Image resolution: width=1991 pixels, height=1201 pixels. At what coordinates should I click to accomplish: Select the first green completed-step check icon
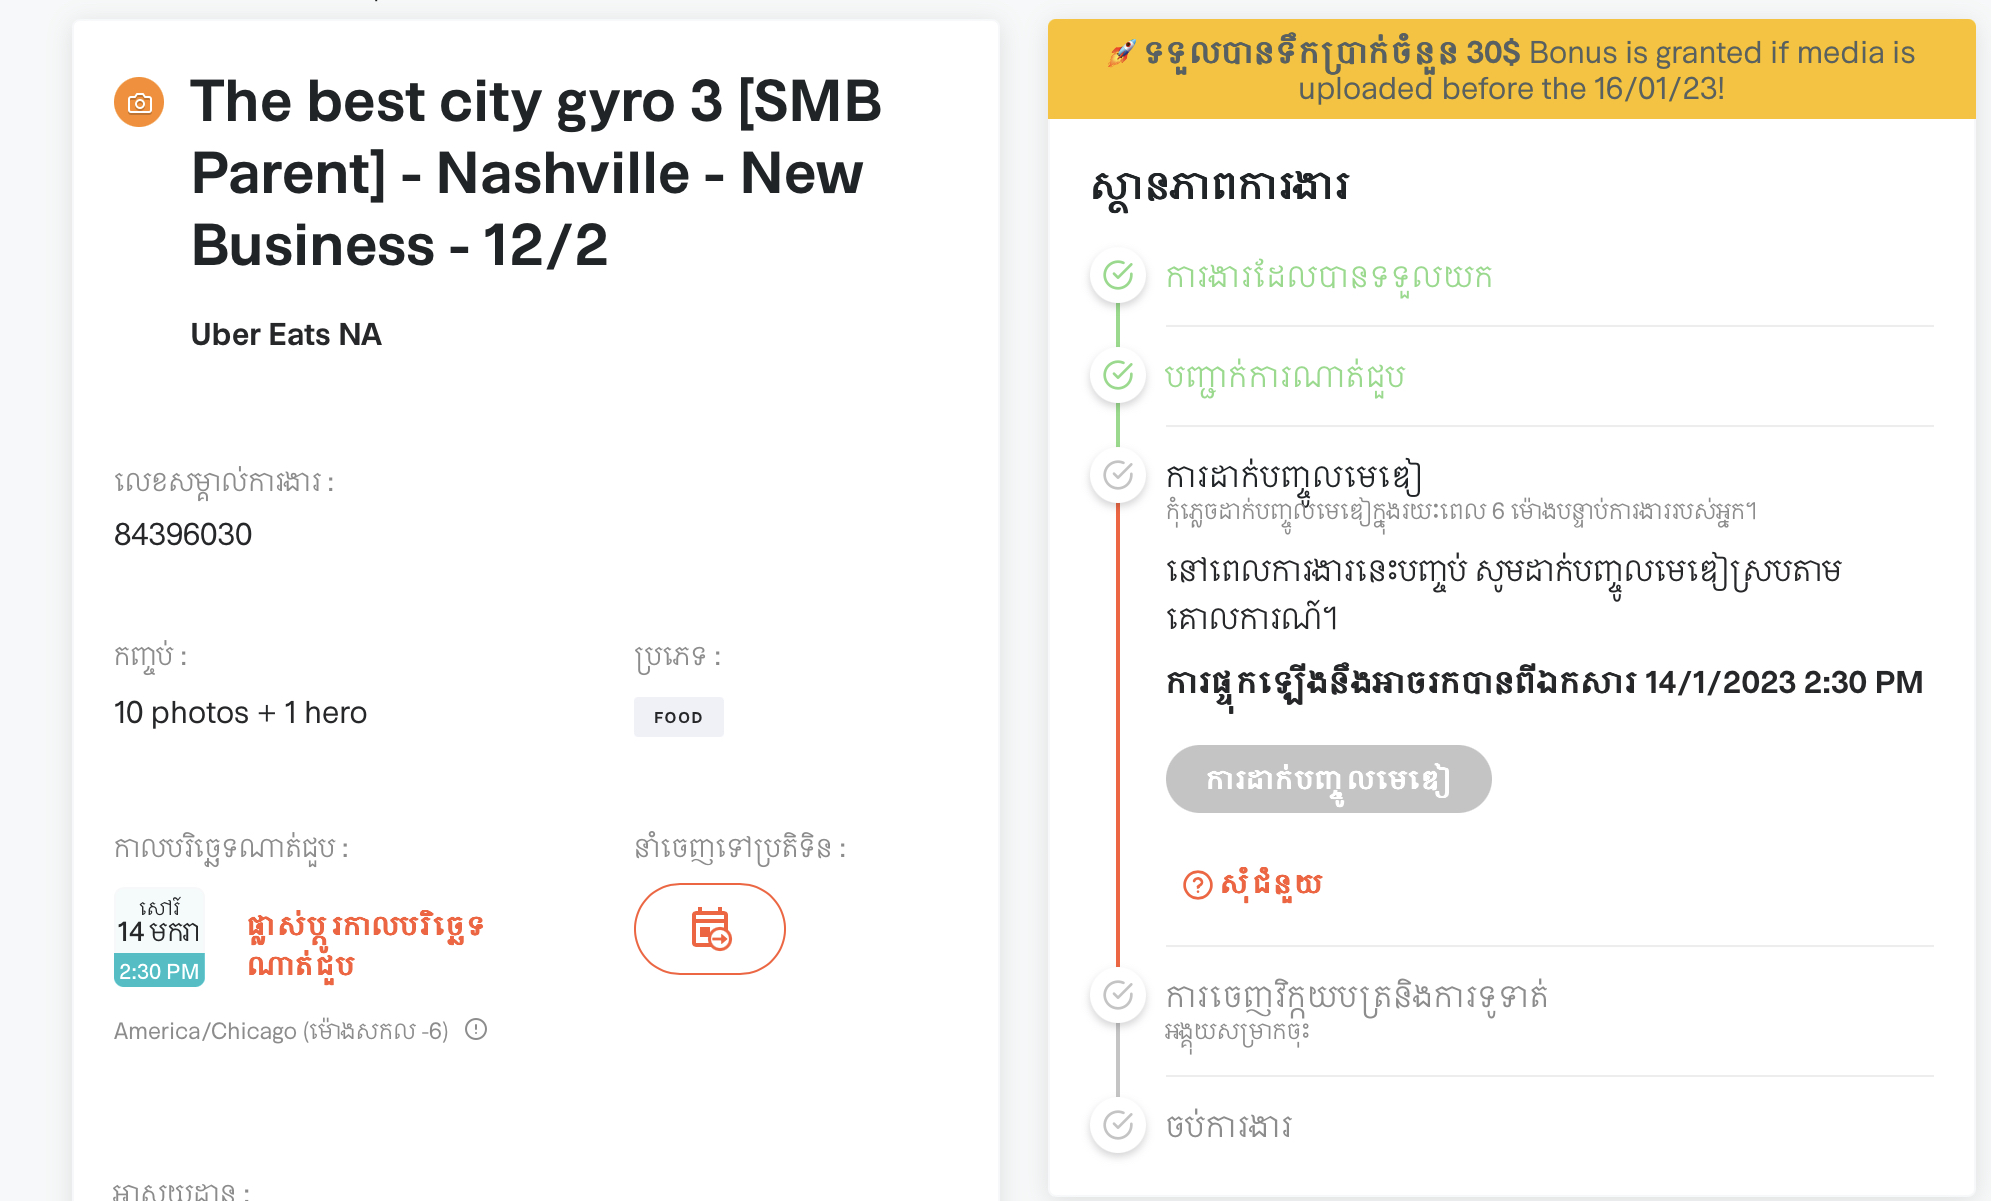coord(1118,275)
